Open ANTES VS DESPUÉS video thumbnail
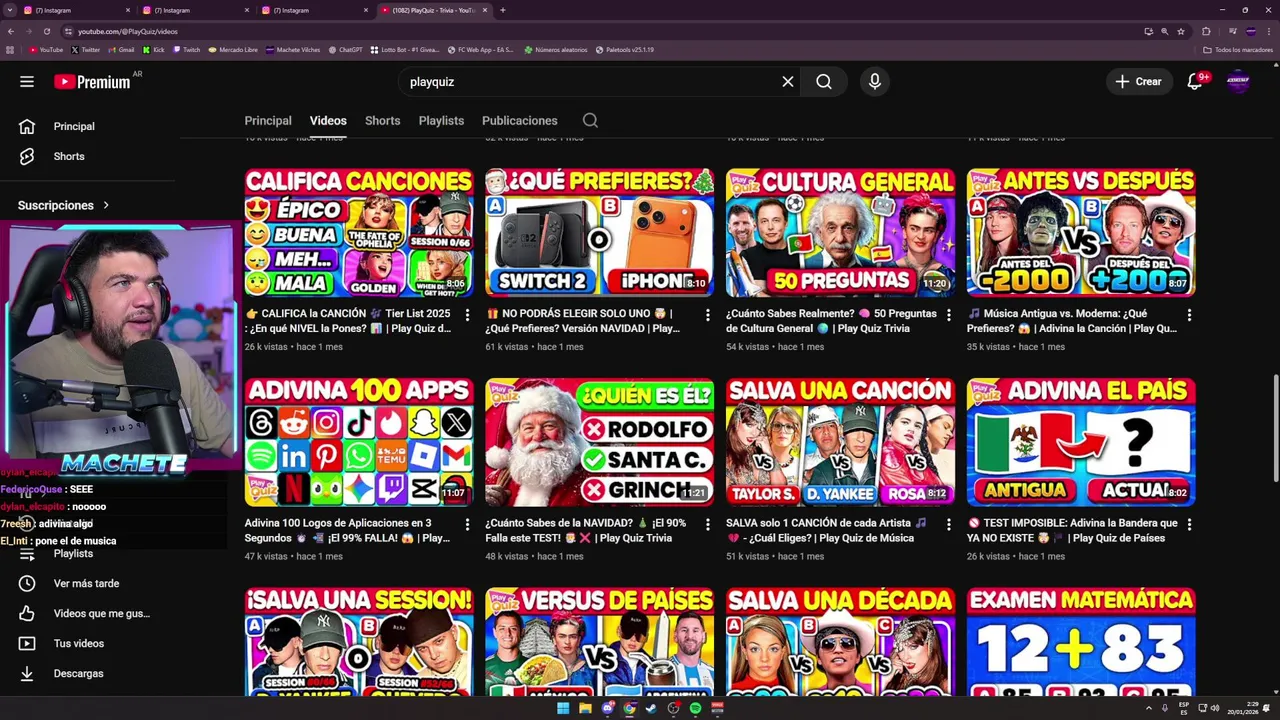The image size is (1280, 720). coord(1081,232)
